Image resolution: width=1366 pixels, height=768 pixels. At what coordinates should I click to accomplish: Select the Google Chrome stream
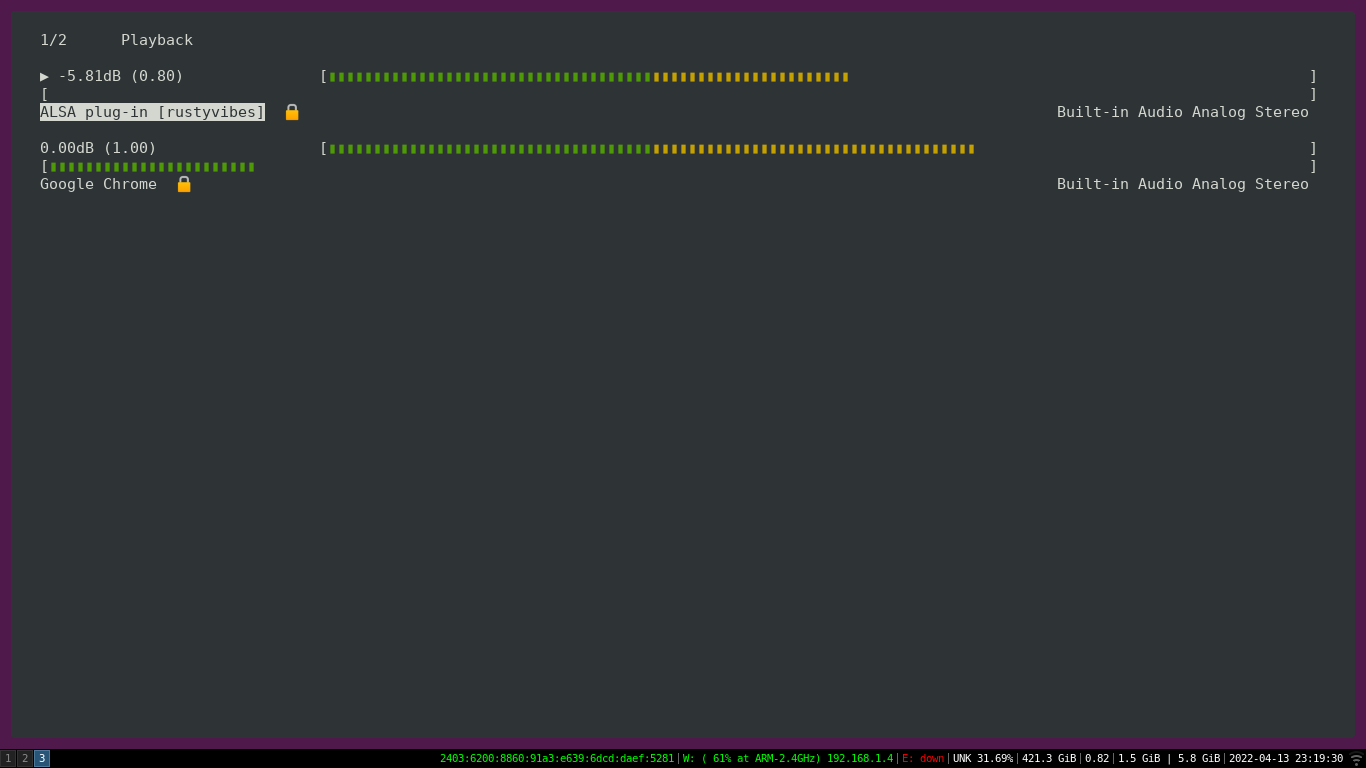[98, 184]
